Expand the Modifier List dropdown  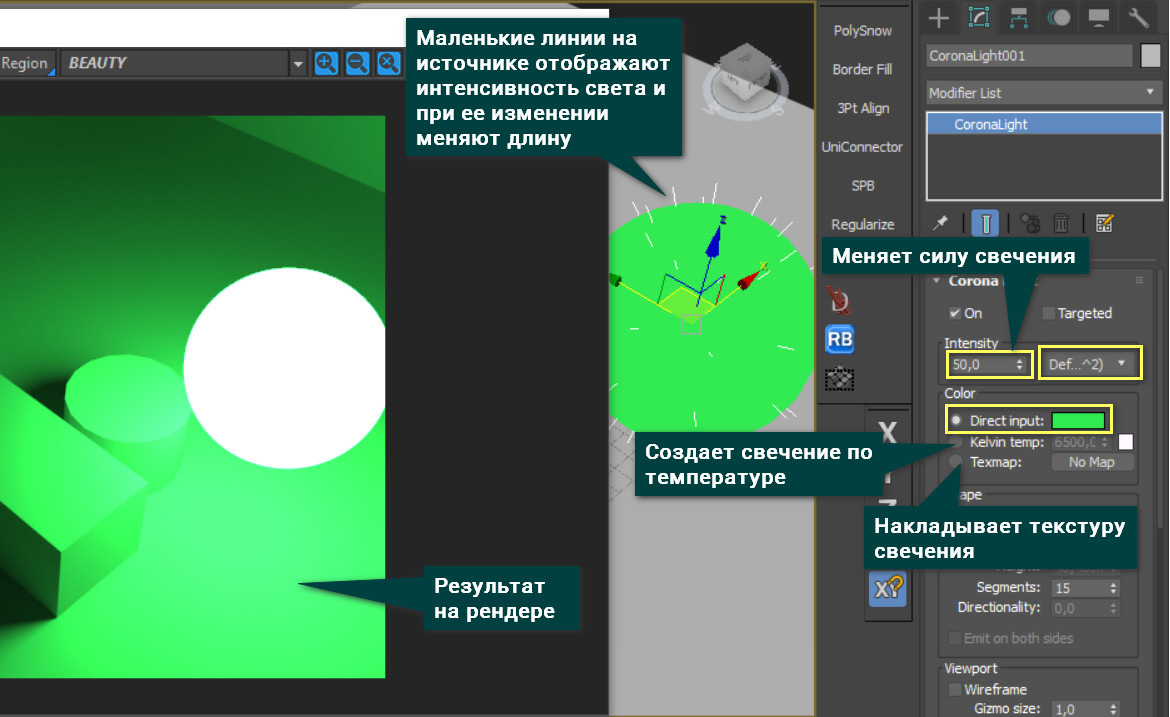[x=1039, y=93]
